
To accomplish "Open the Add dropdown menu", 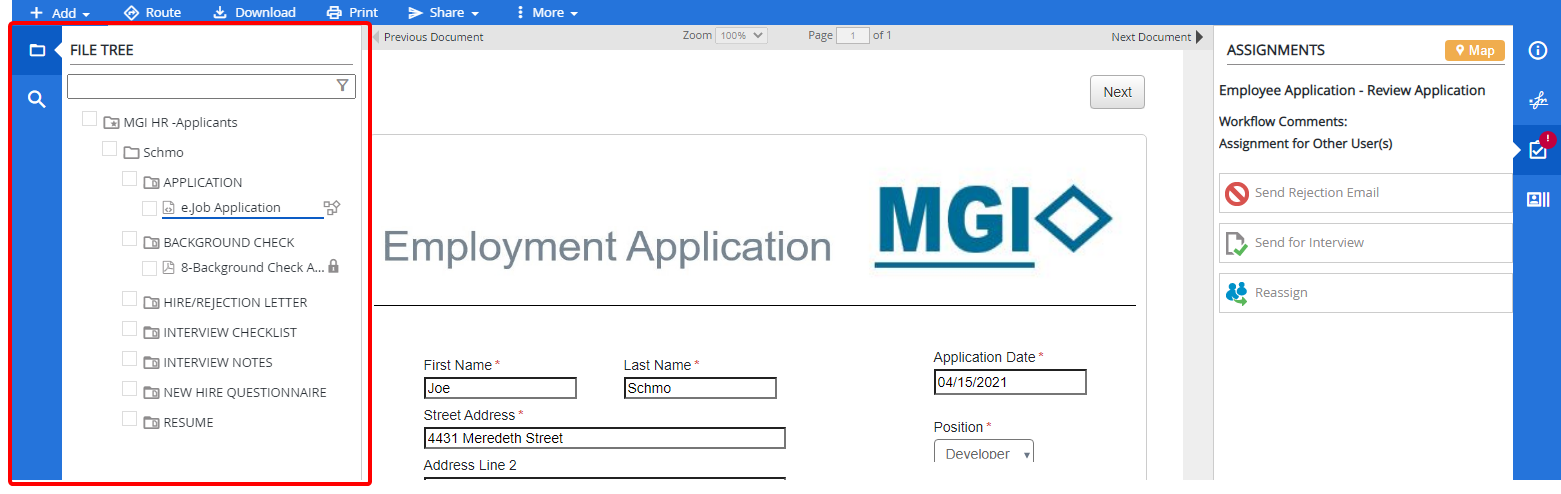I will pyautogui.click(x=60, y=13).
